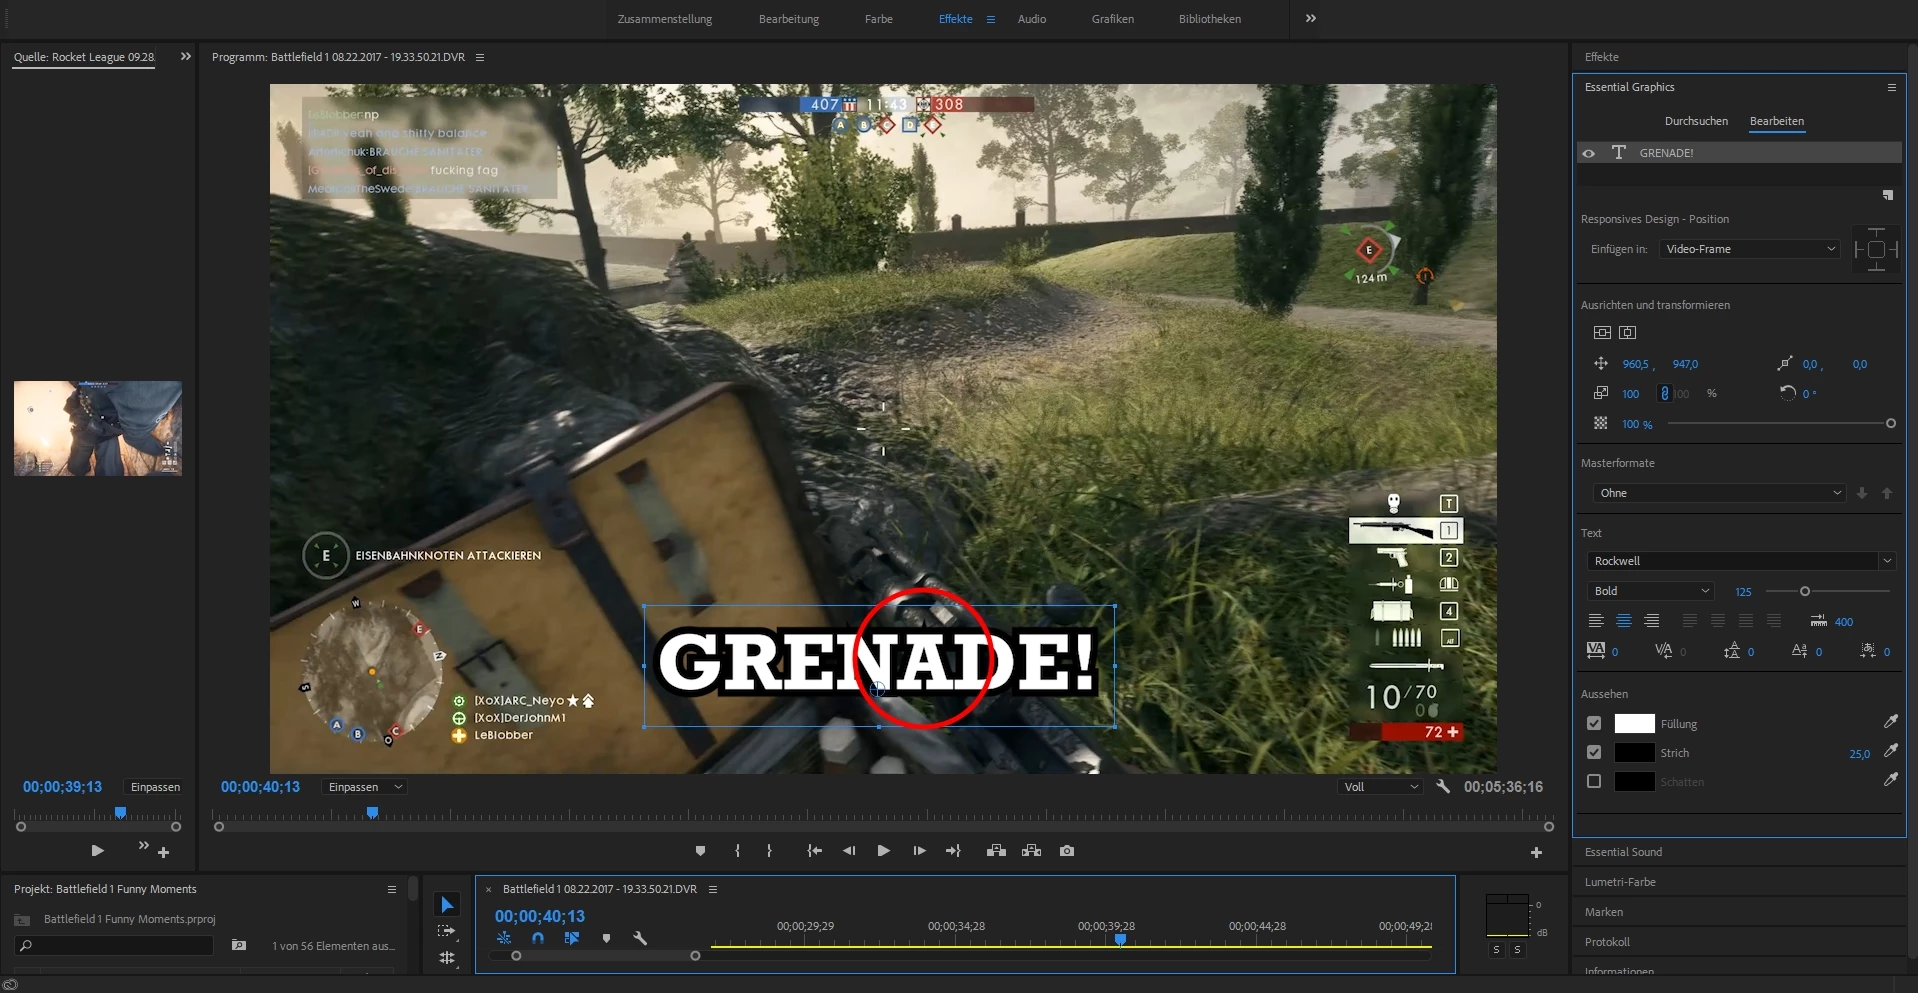Open the Masterformate Ohne dropdown
The width and height of the screenshot is (1918, 993).
coord(1718,493)
